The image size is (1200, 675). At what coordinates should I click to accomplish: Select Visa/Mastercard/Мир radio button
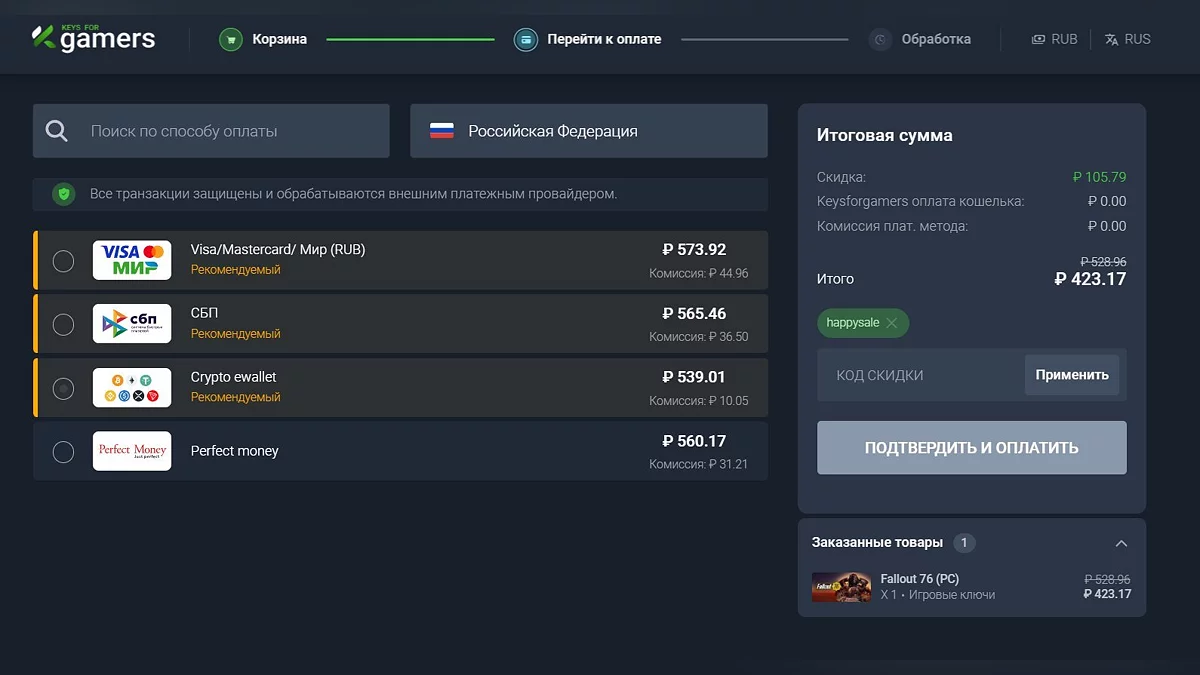point(63,261)
